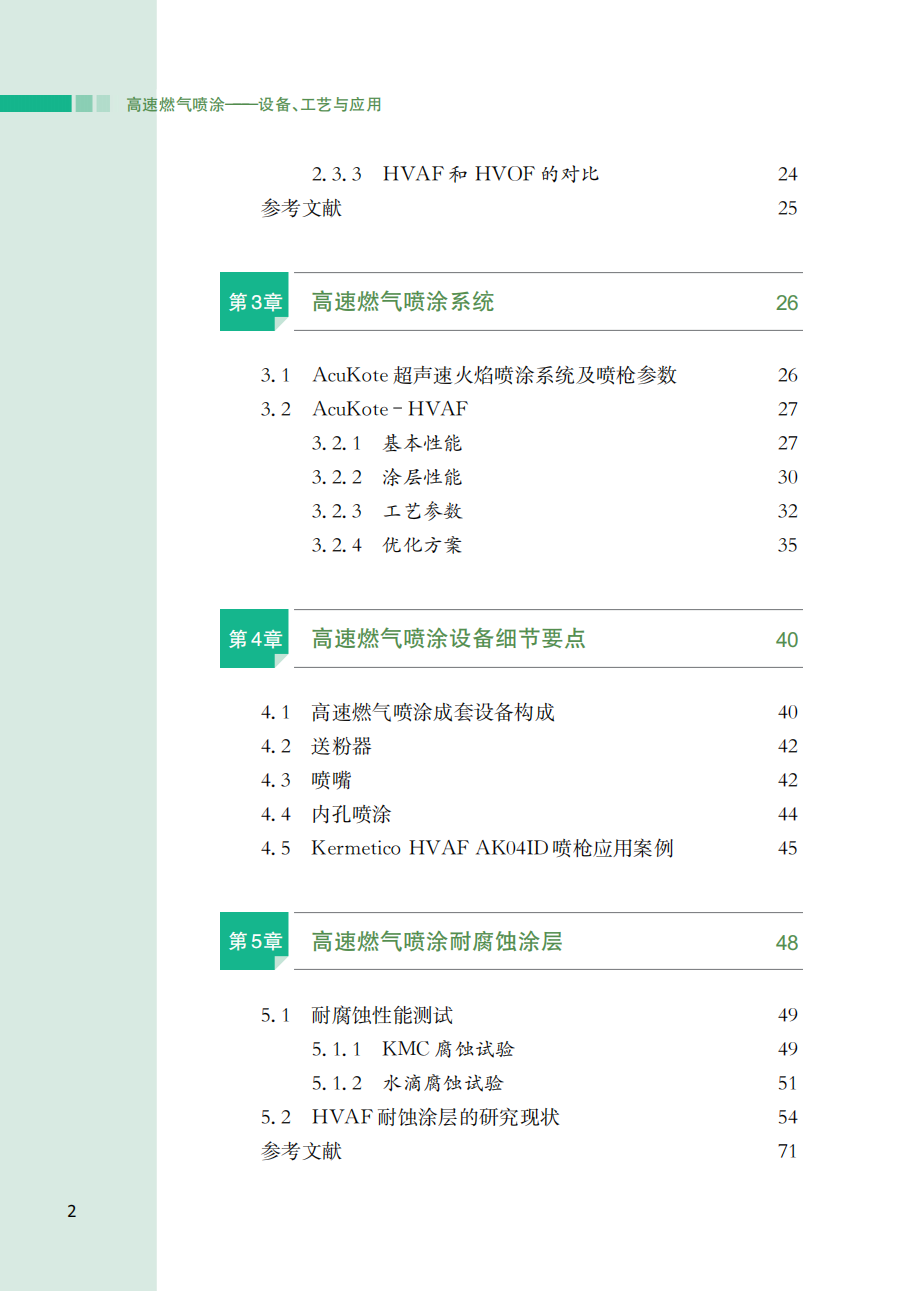The width and height of the screenshot is (924, 1291).
Task: Click the green 第5章 chapter badge
Action: (x=255, y=941)
